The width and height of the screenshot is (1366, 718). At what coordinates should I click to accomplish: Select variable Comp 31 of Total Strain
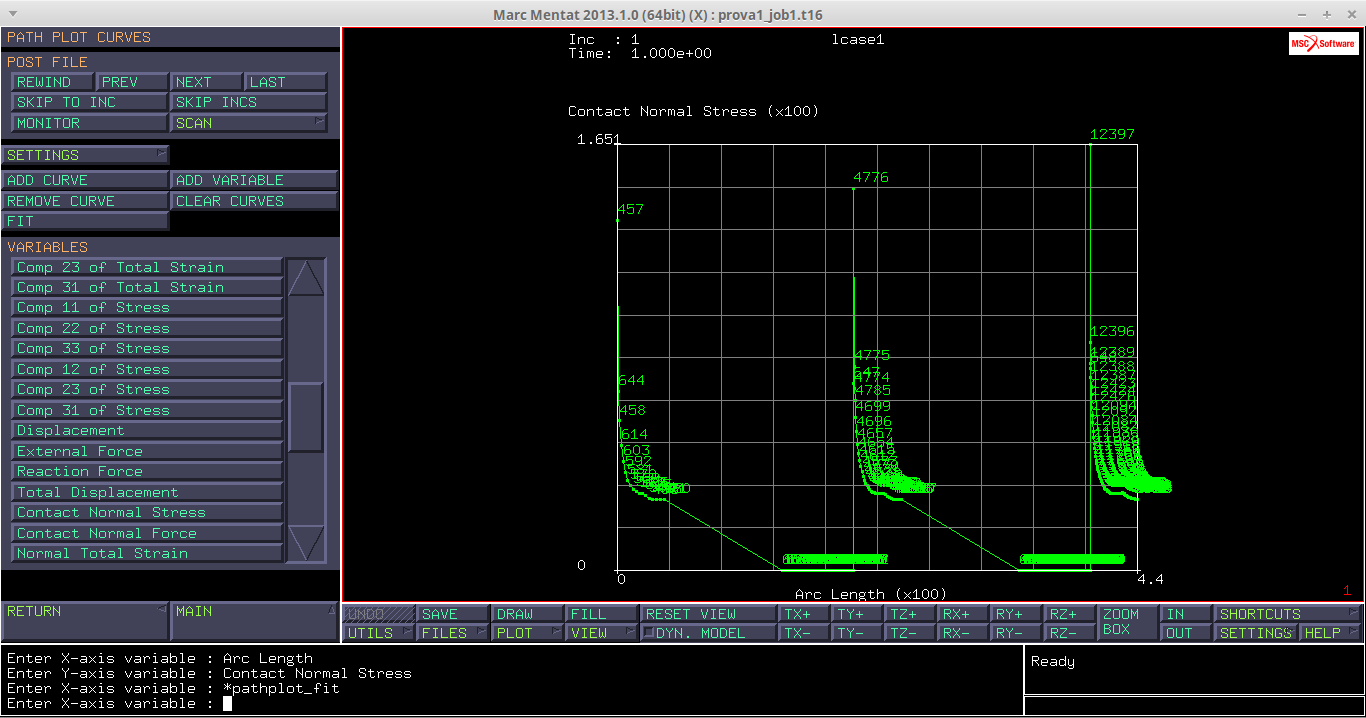pyautogui.click(x=148, y=287)
